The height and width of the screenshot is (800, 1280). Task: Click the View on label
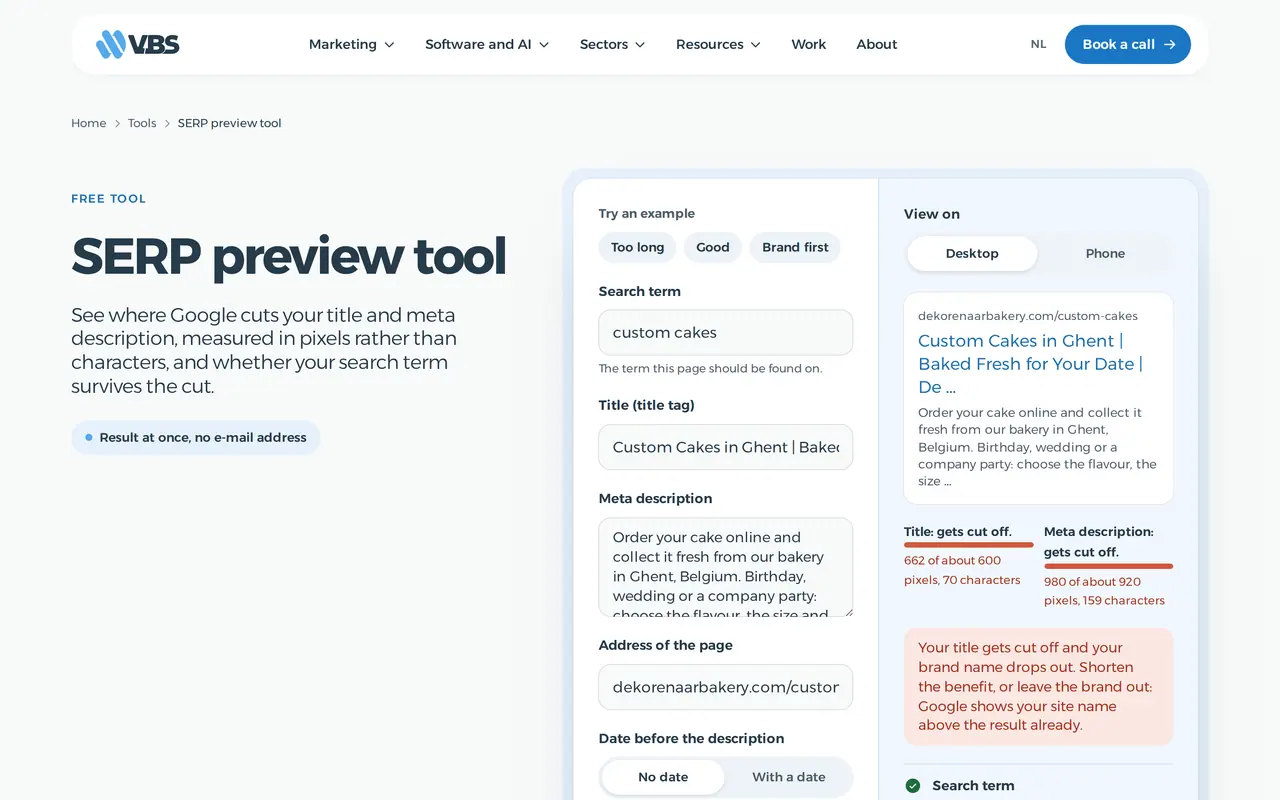[x=932, y=214]
